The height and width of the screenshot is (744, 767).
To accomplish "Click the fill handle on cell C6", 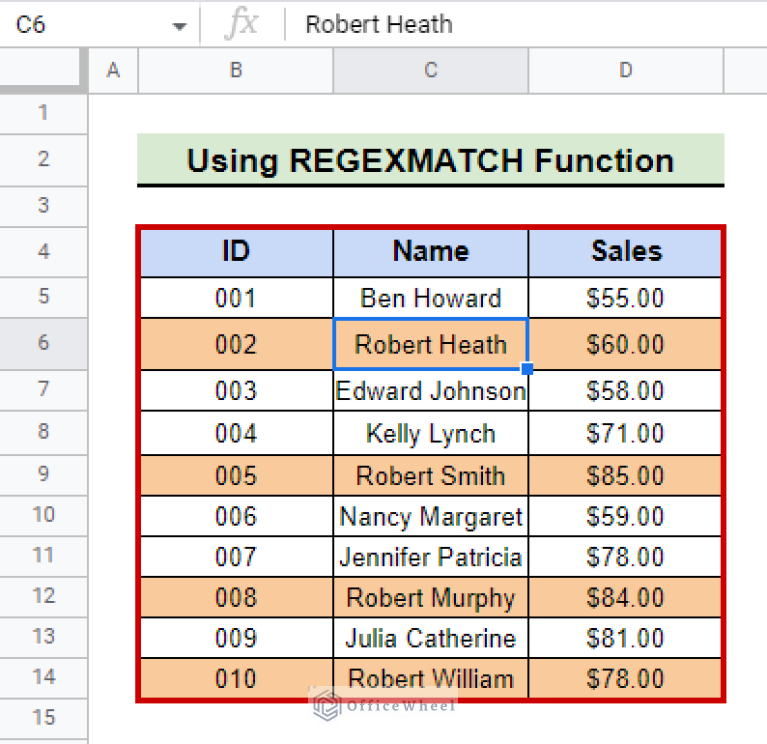I will tap(527, 369).
